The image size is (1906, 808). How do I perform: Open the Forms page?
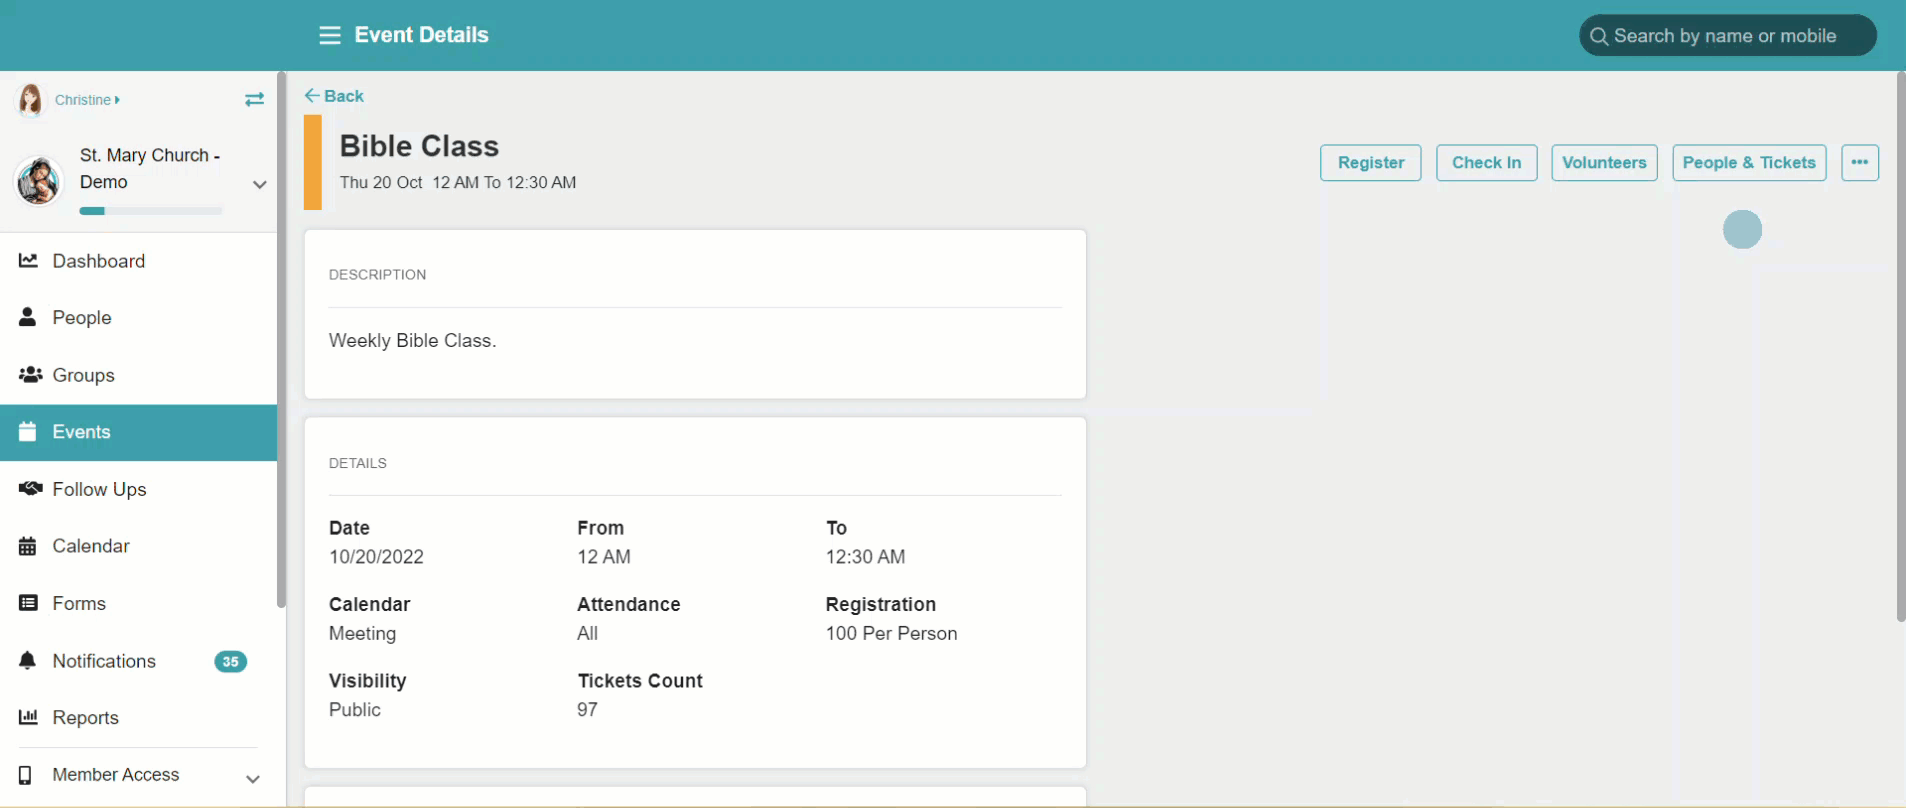tap(138, 603)
